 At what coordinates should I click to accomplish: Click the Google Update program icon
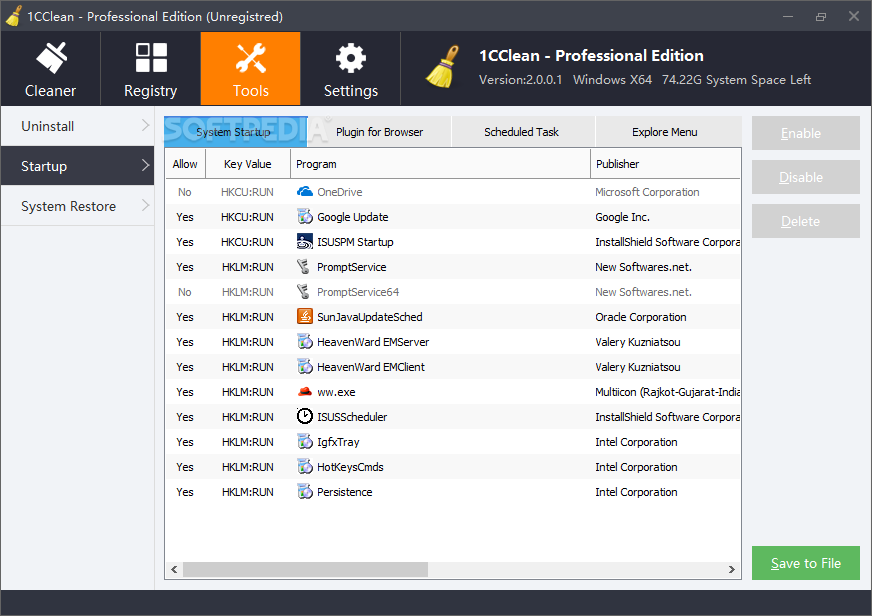pyautogui.click(x=305, y=217)
